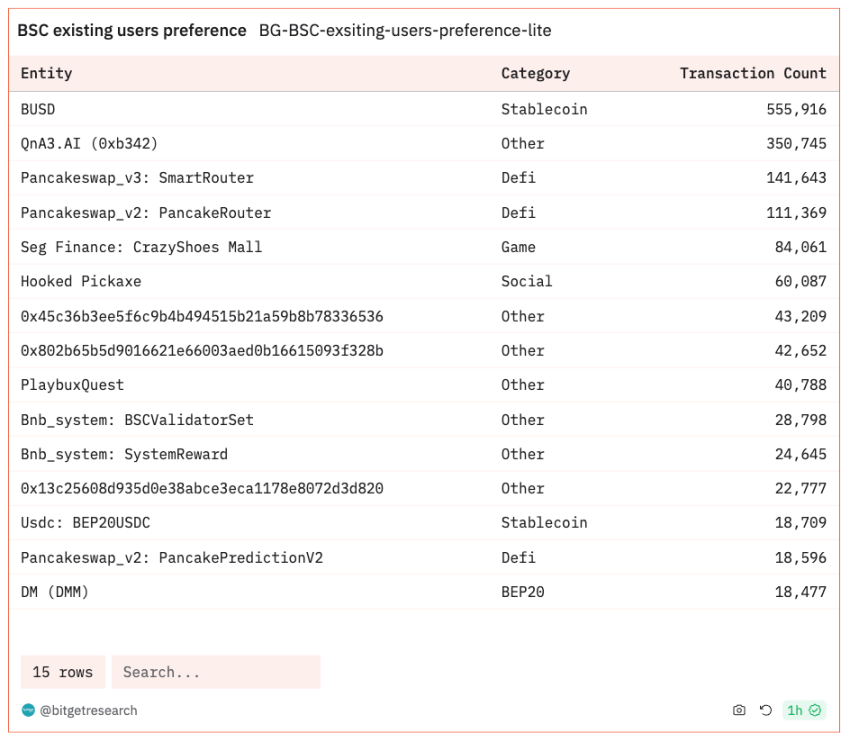Open the @bitgetresearch author profile link
The image size is (850, 742).
click(x=88, y=710)
